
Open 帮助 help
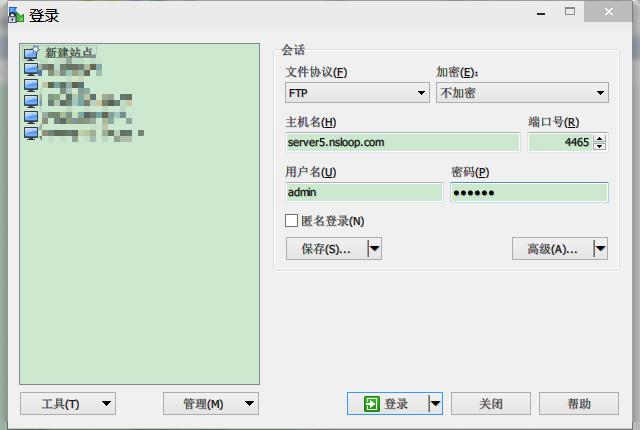coord(579,404)
